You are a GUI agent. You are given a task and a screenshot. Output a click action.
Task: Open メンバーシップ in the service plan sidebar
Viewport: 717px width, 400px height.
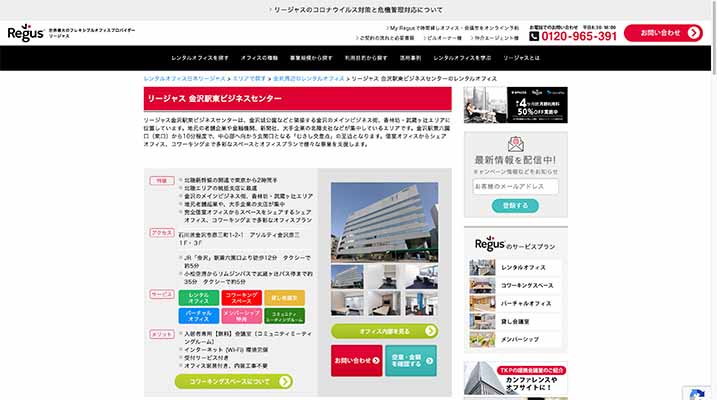coord(515,340)
